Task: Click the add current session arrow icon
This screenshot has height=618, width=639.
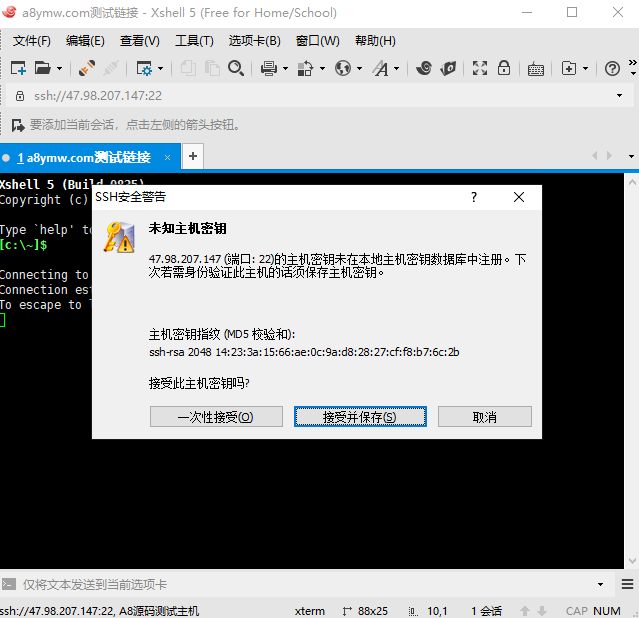Action: [x=18, y=125]
